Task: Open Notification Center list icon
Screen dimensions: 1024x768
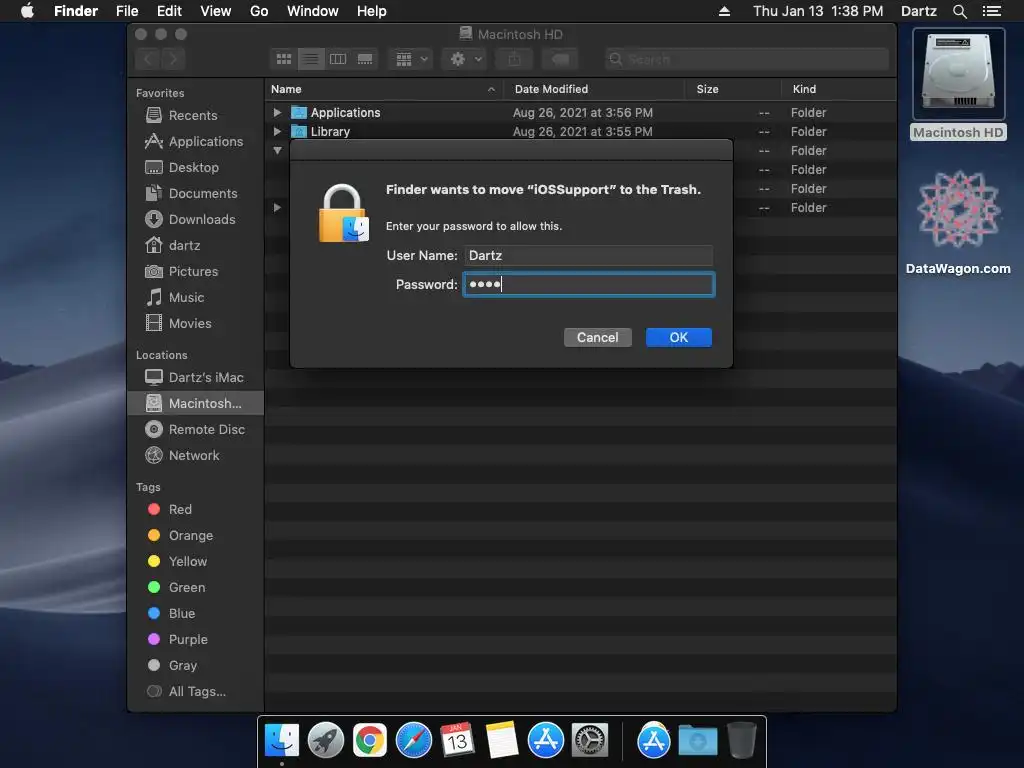Action: (x=991, y=11)
